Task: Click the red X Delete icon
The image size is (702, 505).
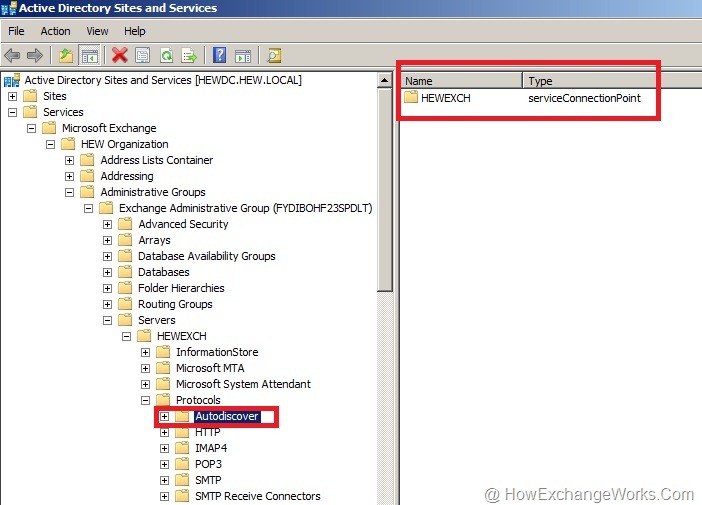Action: pos(120,56)
